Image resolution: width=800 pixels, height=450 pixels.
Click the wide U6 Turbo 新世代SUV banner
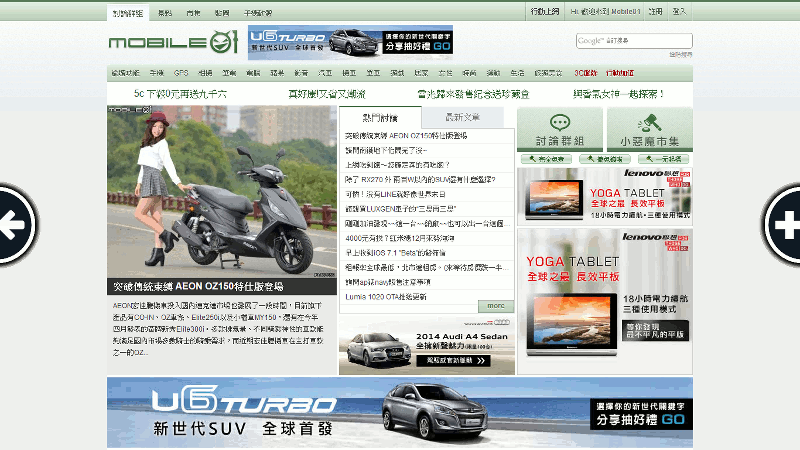point(400,413)
